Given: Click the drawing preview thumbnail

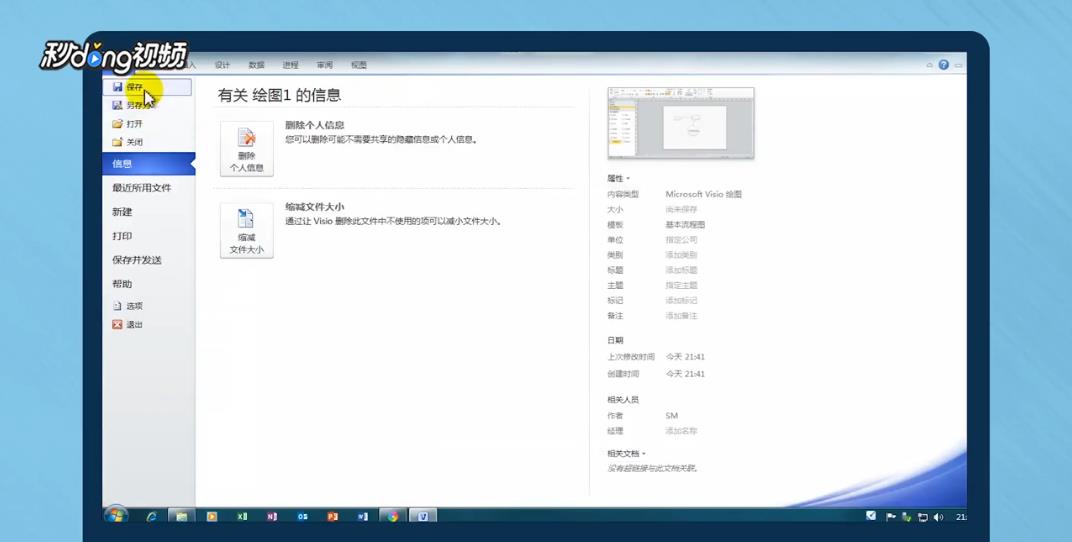Looking at the screenshot, I should coord(681,122).
